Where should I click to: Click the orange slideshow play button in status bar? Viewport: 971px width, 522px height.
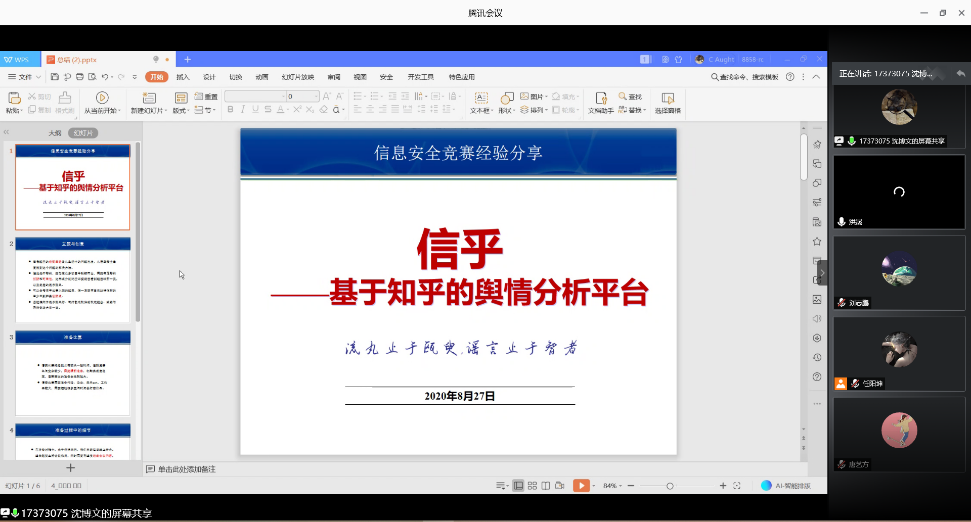[581, 485]
